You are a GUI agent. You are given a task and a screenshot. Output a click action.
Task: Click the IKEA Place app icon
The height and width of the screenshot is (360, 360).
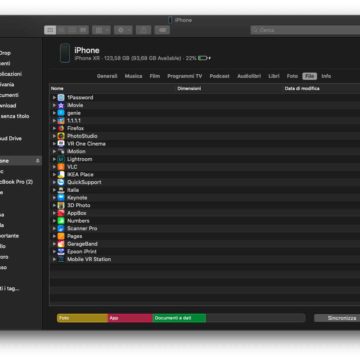point(61,174)
